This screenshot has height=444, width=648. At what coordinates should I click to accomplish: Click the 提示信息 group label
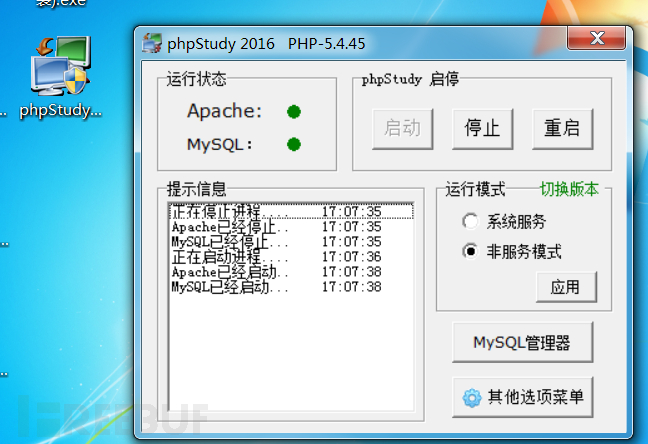[x=196, y=189]
